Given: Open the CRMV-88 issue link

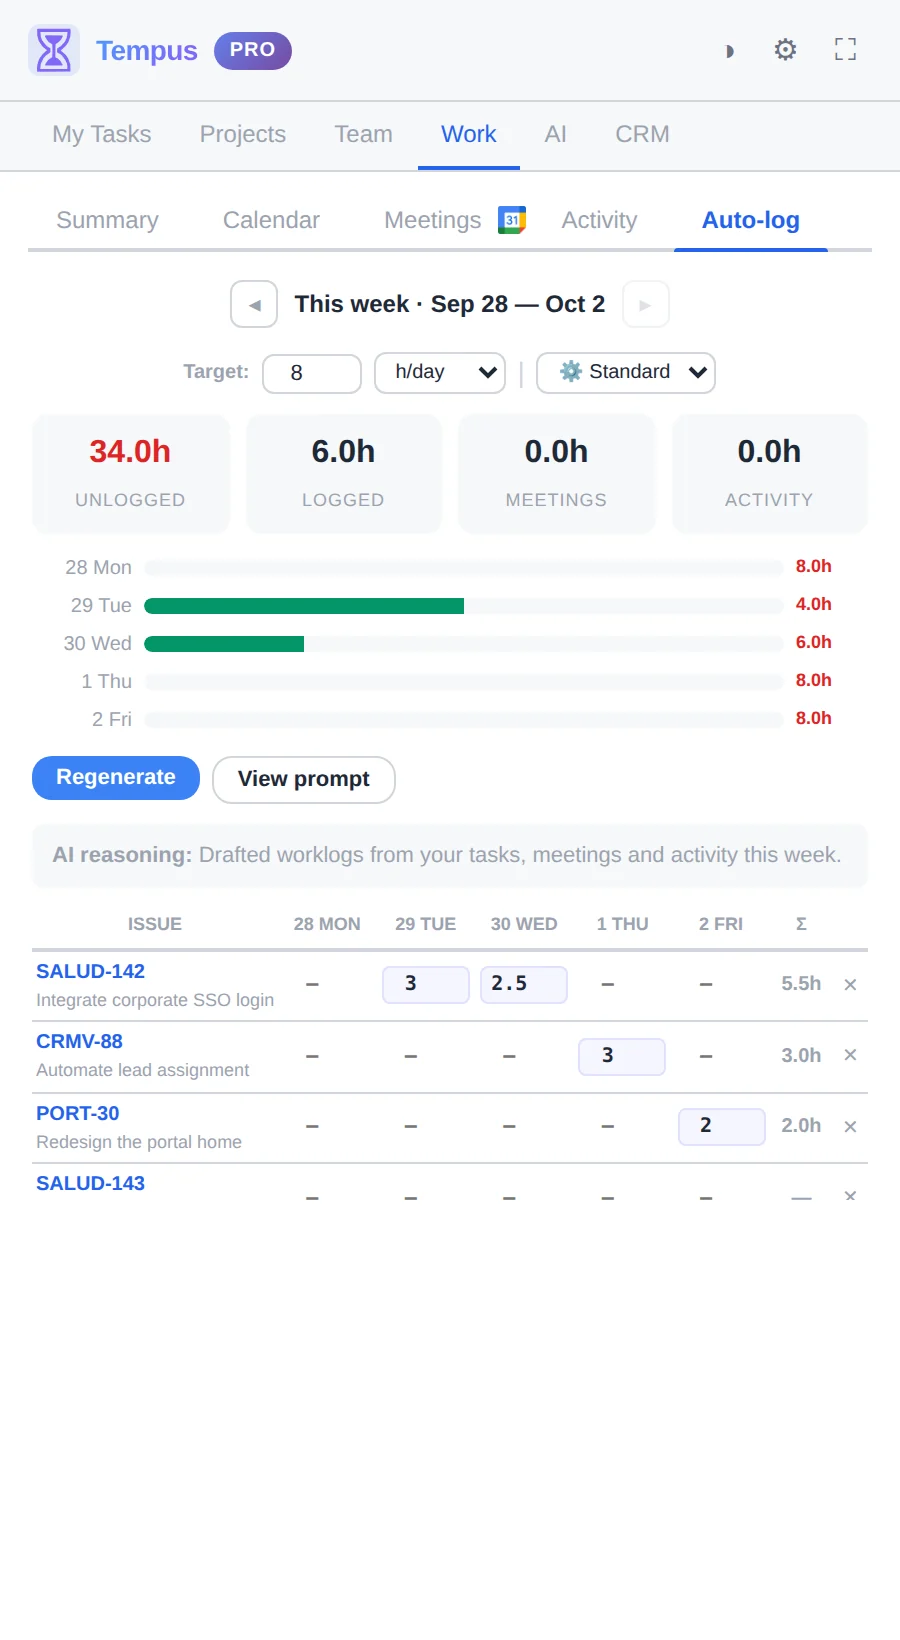Looking at the screenshot, I should (x=79, y=1041).
